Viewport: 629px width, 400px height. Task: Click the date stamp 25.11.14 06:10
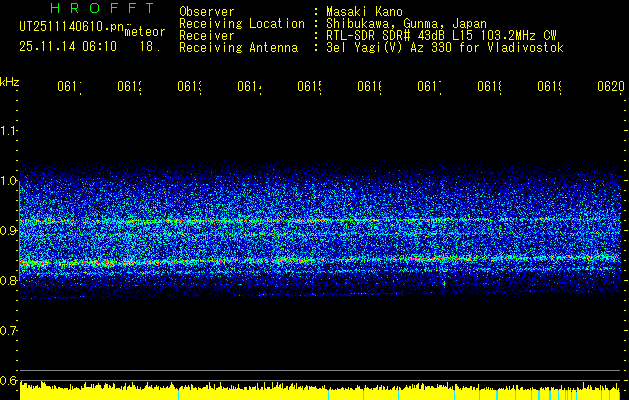[68, 47]
